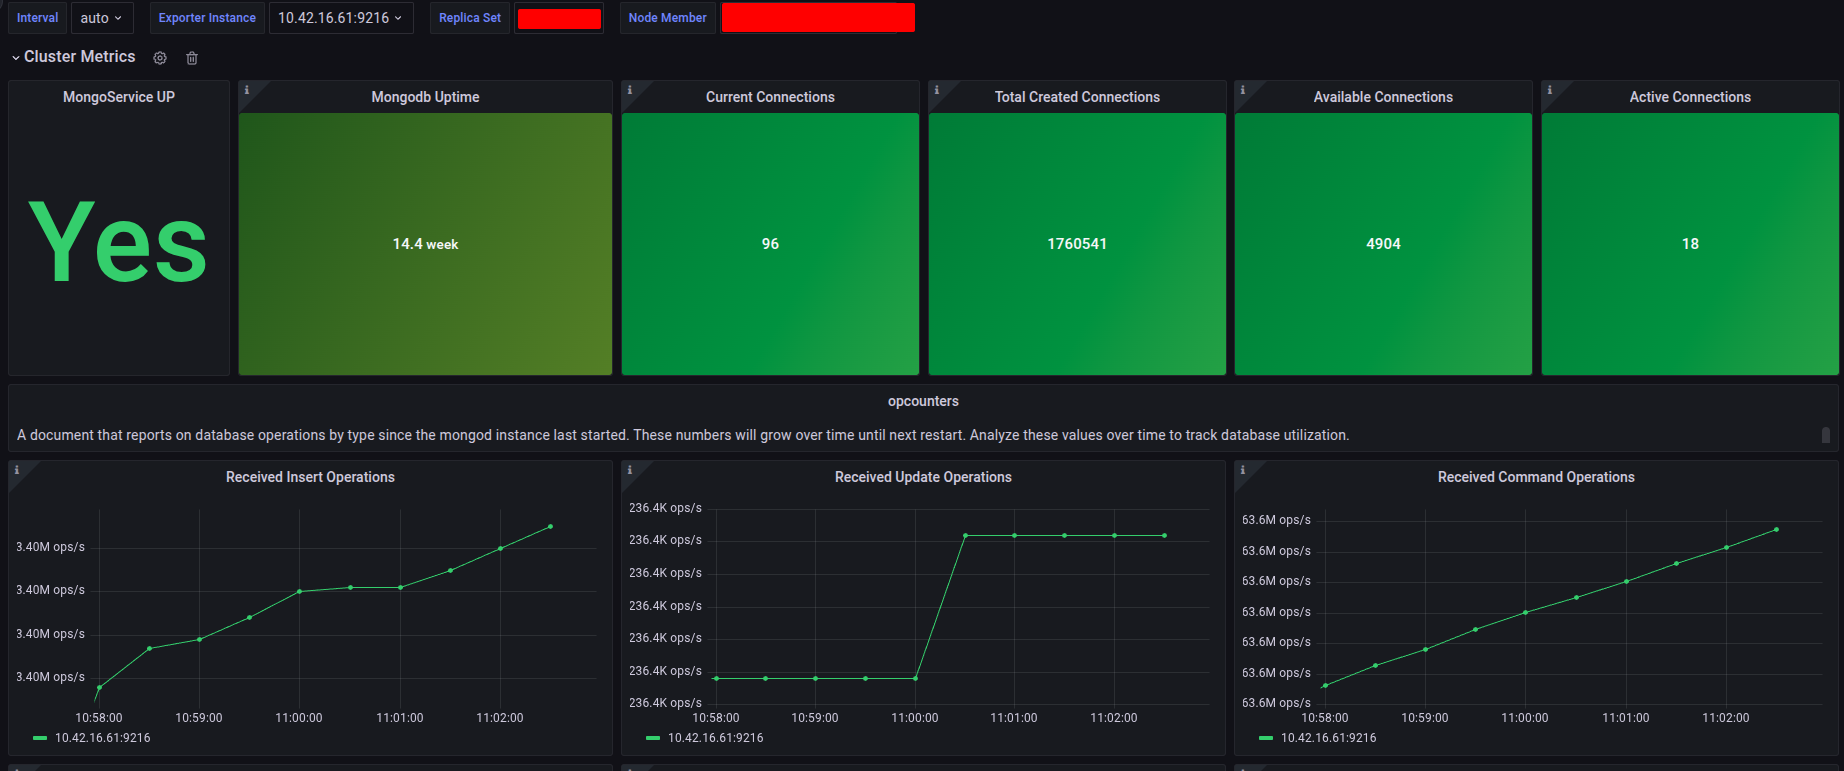Open the Interval auto dropdown
The image size is (1844, 771).
click(102, 18)
